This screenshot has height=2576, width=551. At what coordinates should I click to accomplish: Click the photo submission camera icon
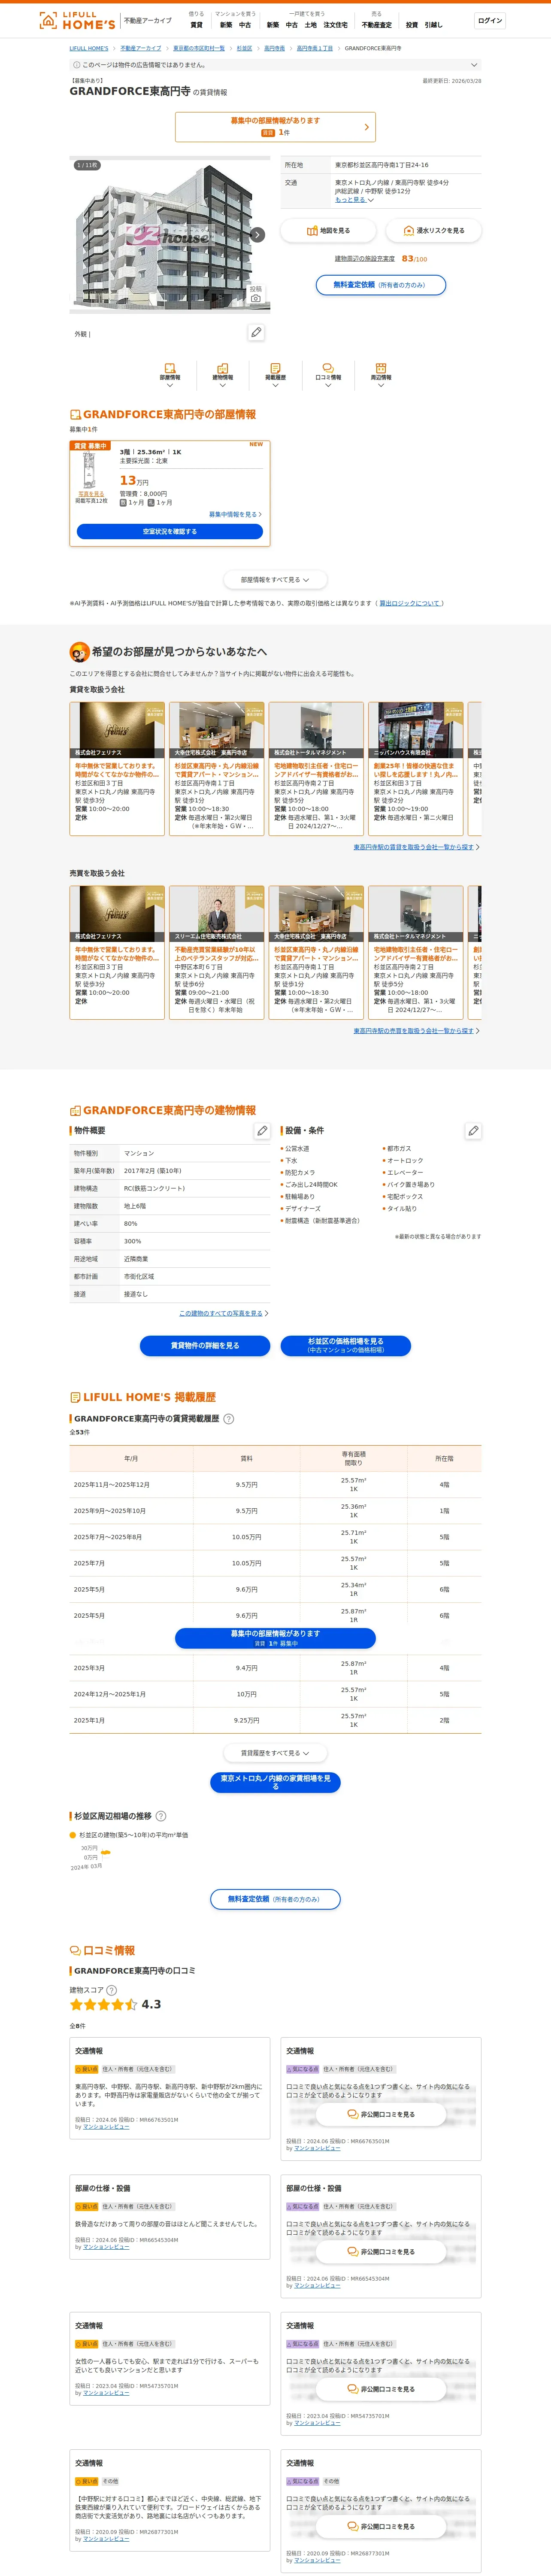tap(256, 295)
